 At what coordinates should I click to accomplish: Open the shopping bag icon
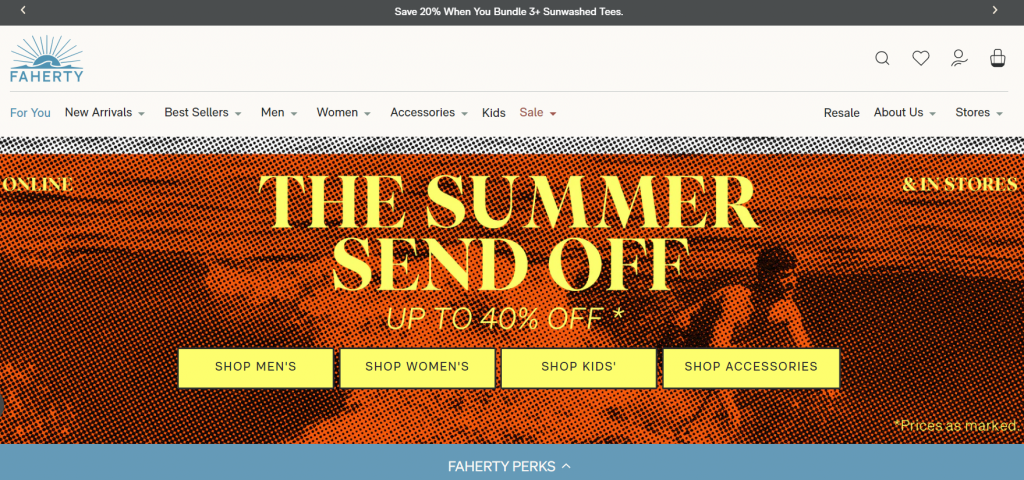(x=997, y=58)
